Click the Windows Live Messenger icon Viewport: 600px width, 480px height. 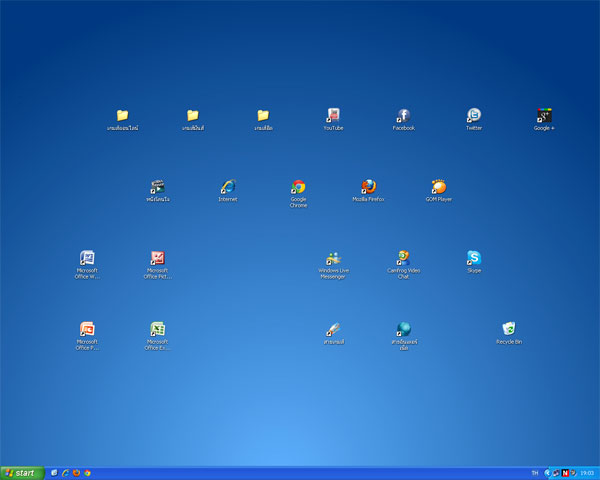(x=333, y=258)
